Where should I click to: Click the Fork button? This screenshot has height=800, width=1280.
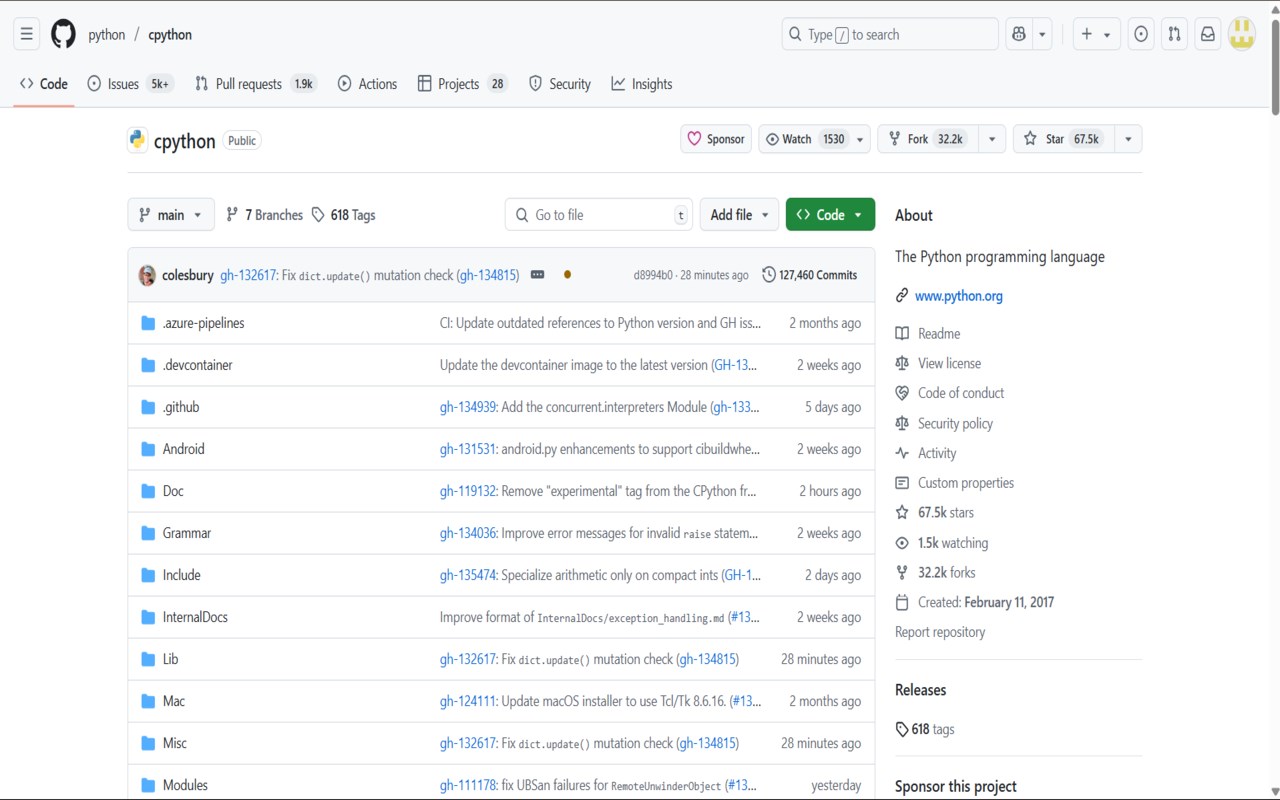(927, 139)
